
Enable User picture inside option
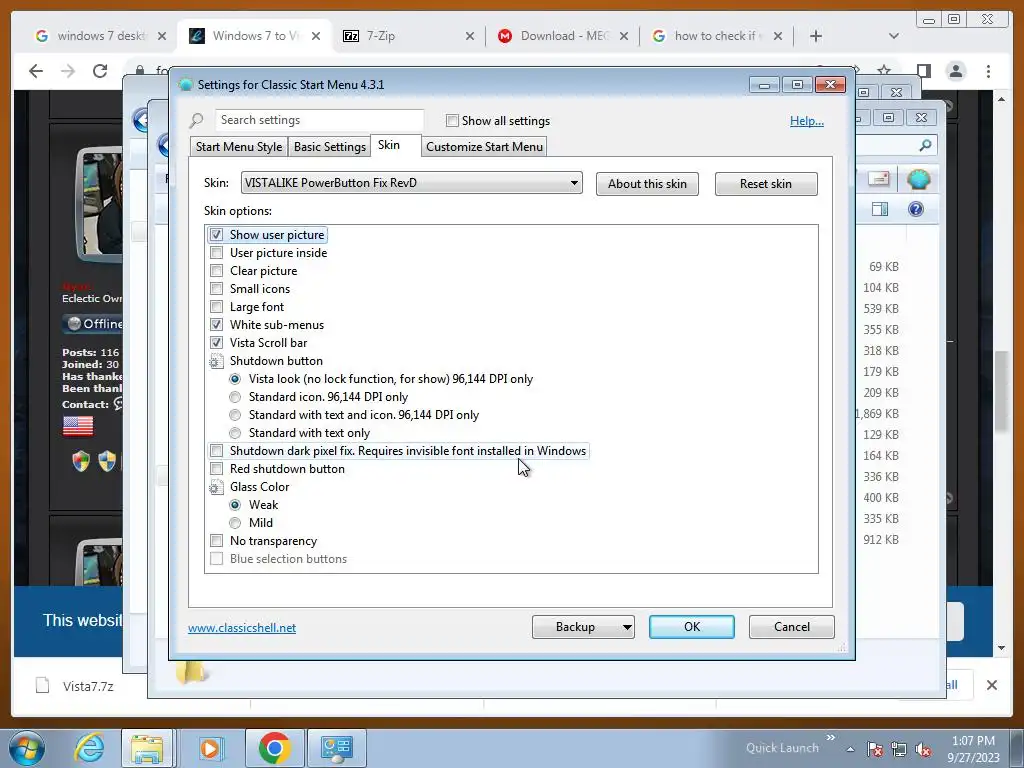216,253
